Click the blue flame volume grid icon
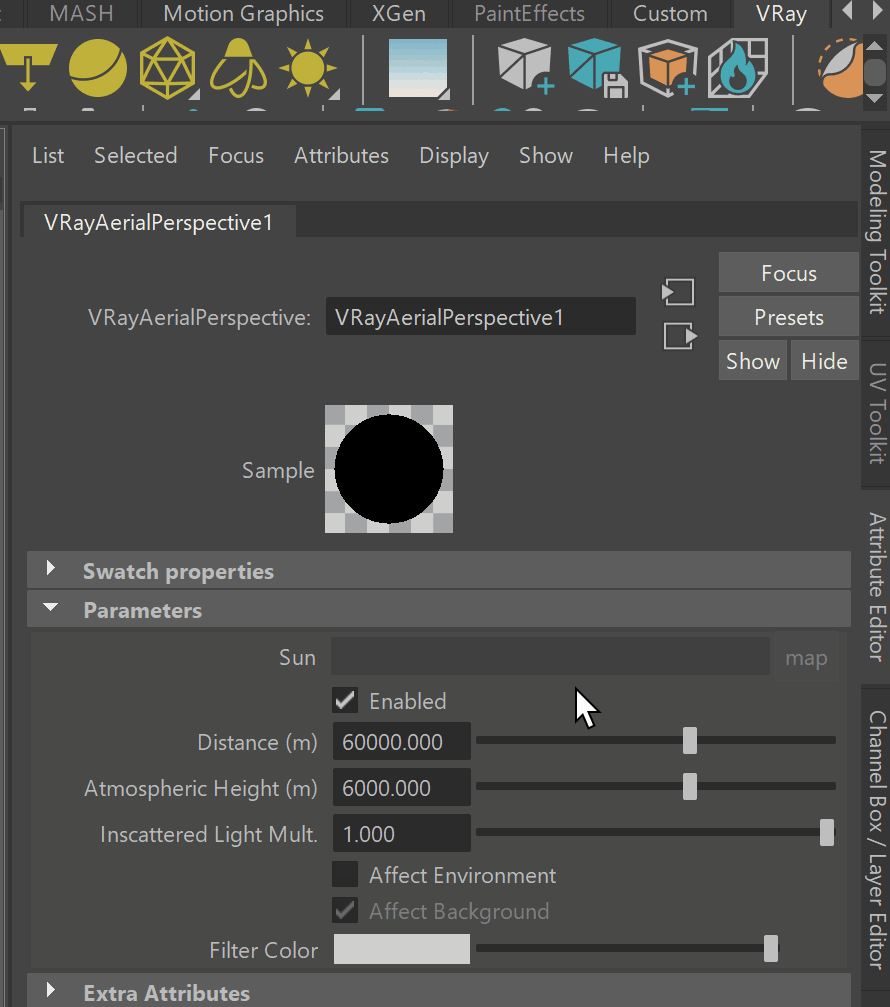890x1007 pixels. [738, 67]
